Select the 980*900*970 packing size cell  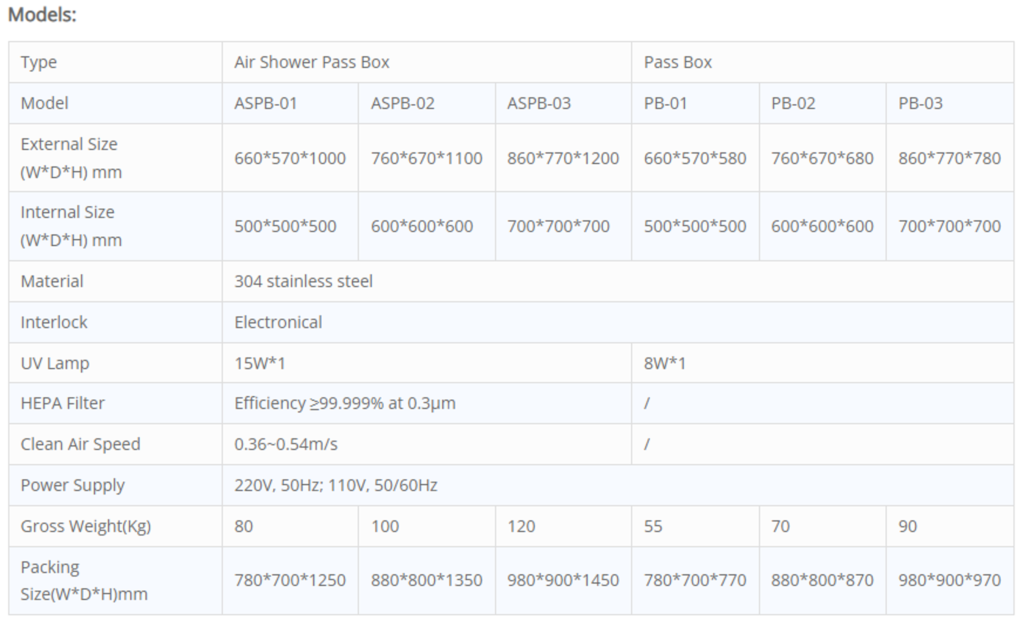click(x=950, y=580)
